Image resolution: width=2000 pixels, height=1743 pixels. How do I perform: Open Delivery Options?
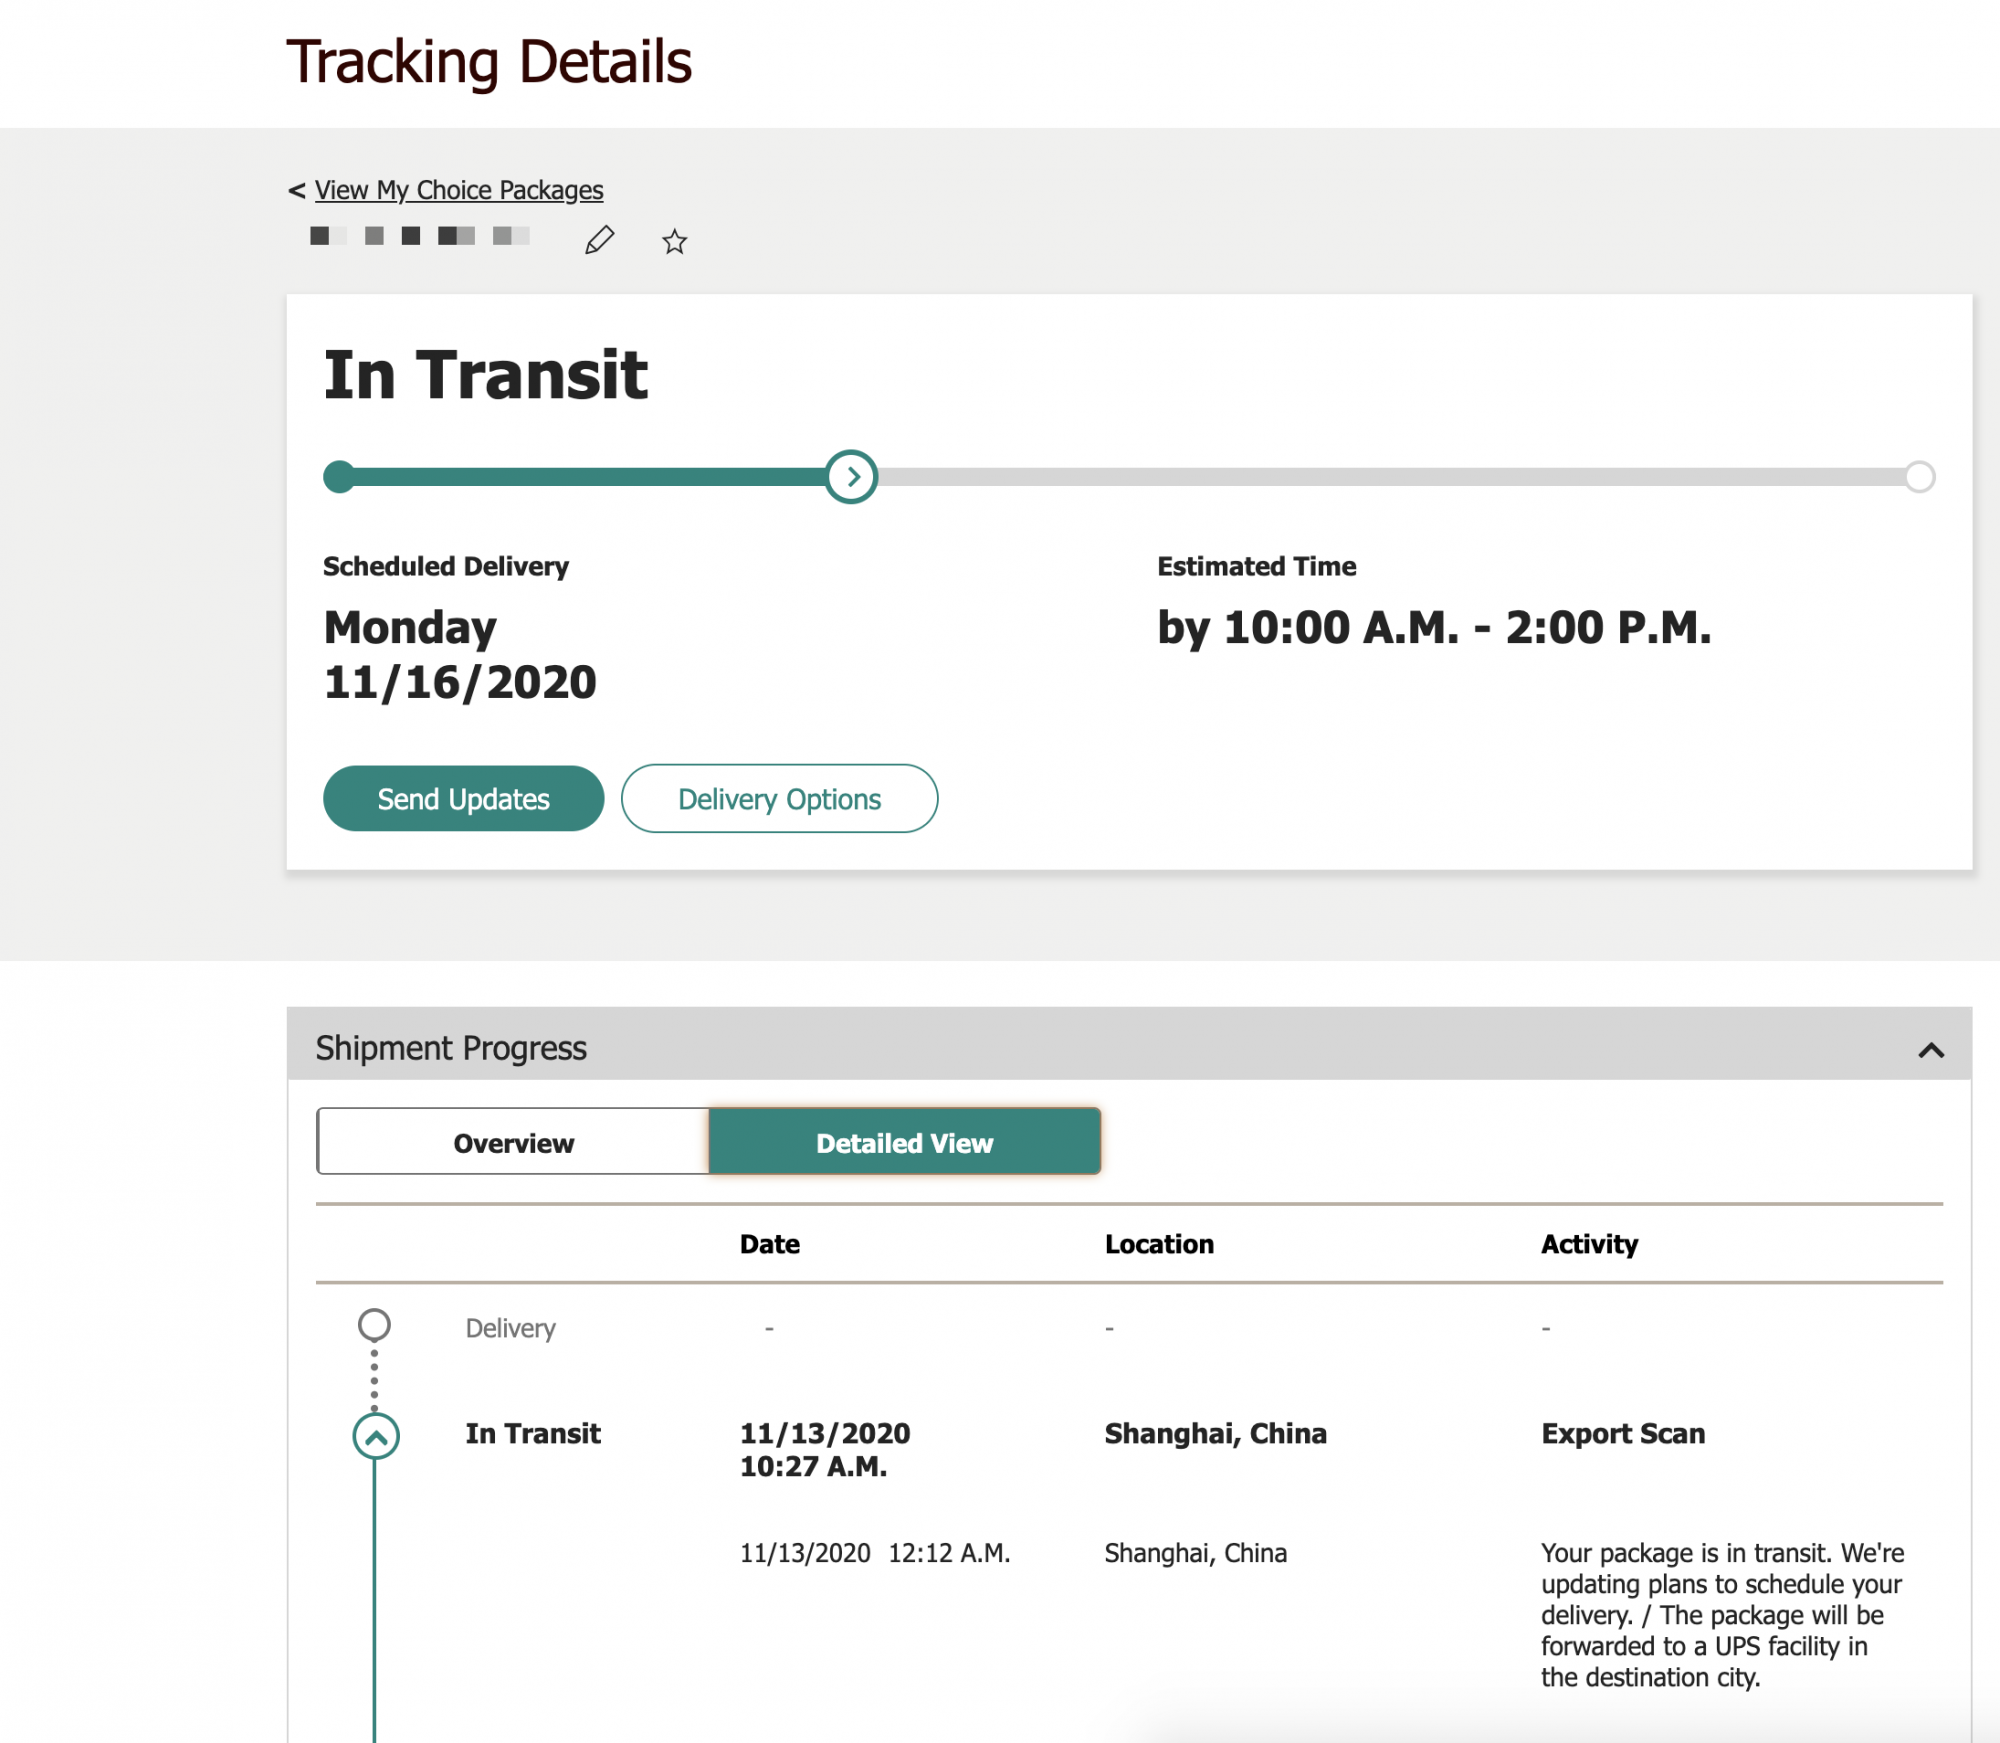click(x=779, y=798)
